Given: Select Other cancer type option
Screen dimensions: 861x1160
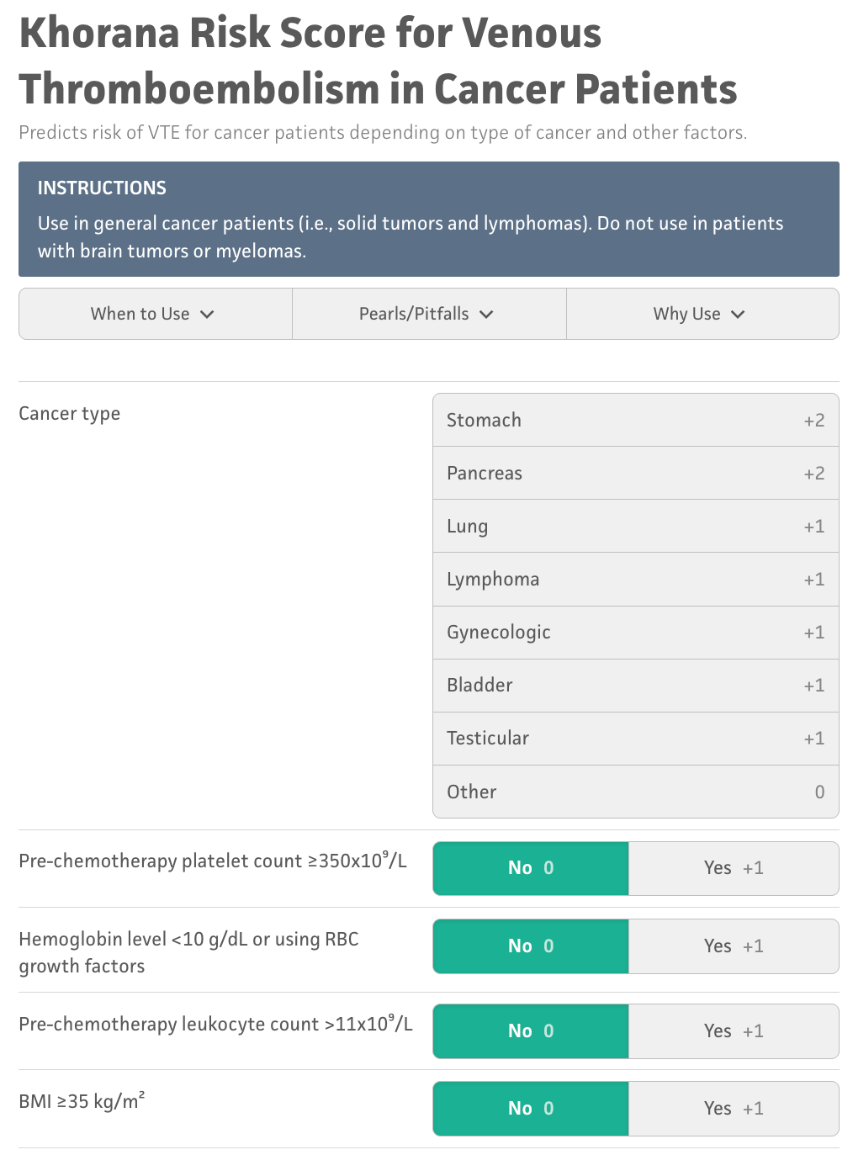Looking at the screenshot, I should click(635, 791).
